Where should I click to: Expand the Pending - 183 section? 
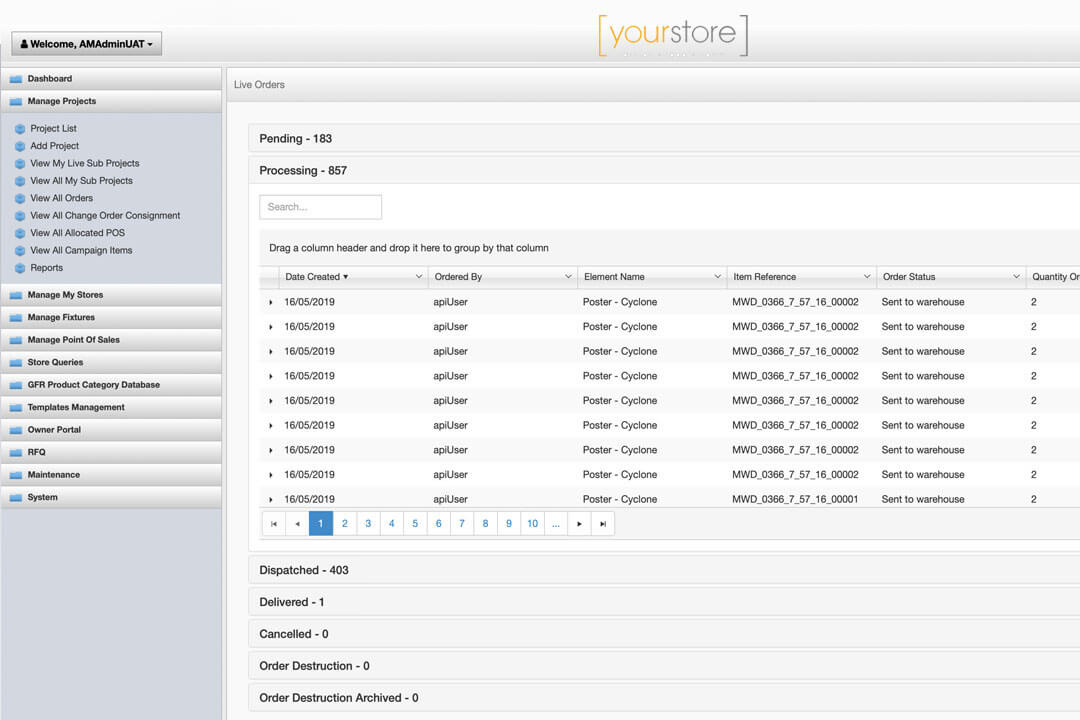295,139
